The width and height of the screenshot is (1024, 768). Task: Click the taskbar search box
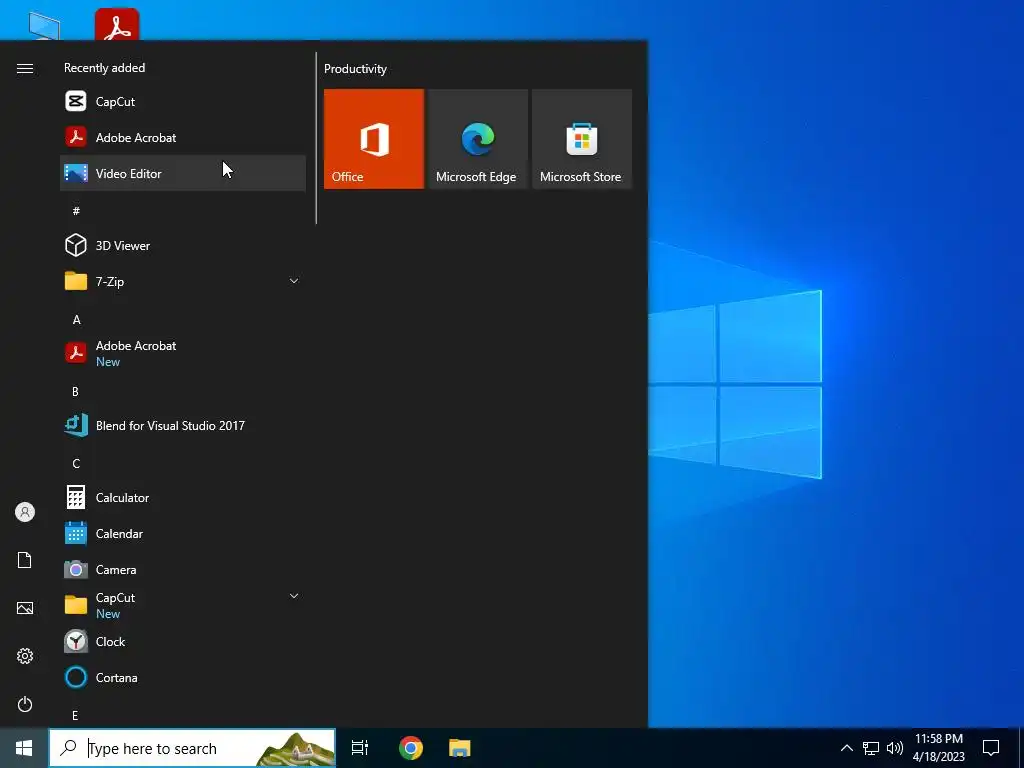coord(192,748)
